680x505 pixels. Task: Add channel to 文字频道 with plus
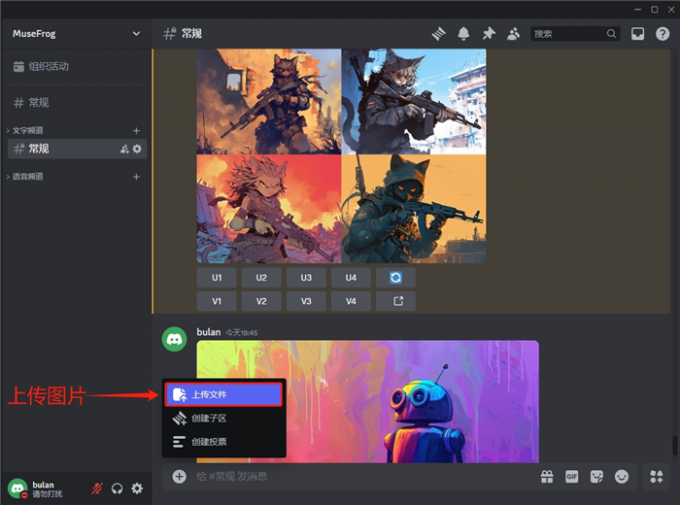[136, 131]
